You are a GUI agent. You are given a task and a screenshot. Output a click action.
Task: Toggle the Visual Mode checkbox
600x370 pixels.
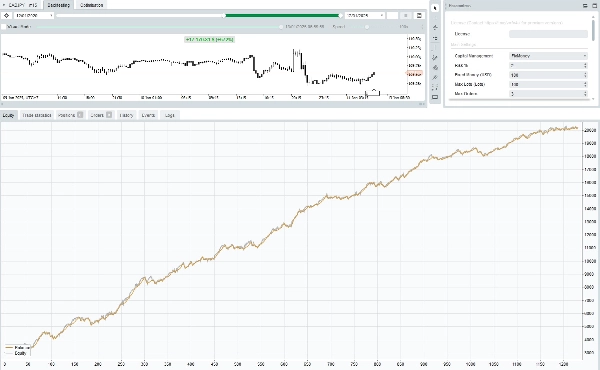tap(4, 27)
